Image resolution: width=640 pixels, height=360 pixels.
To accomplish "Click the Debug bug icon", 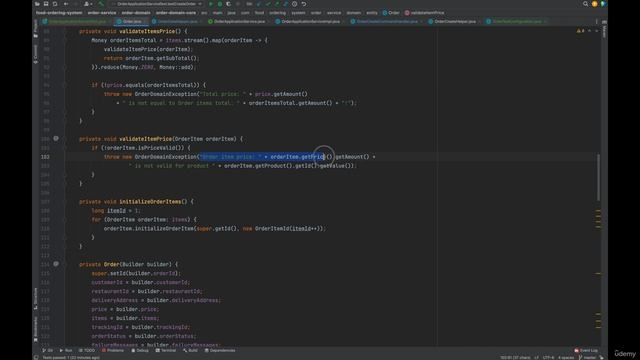I will (220, 4).
